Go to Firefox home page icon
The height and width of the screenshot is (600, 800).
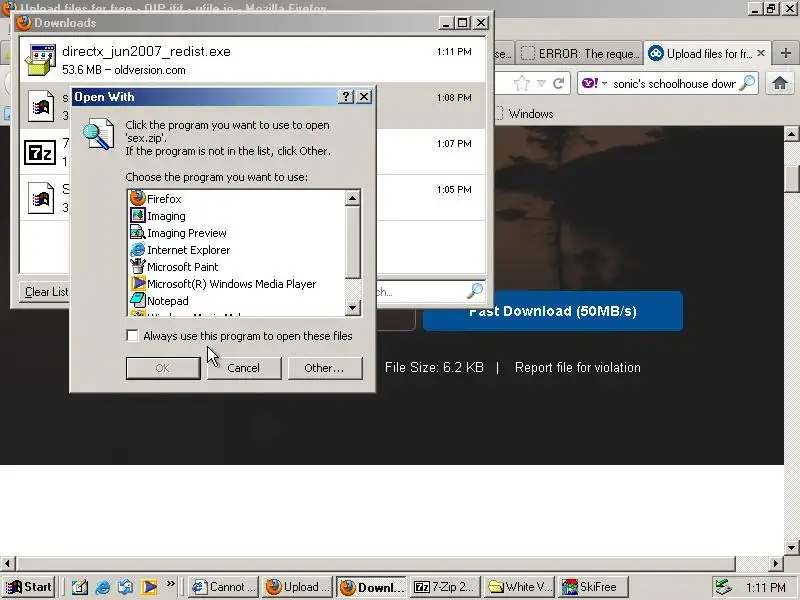(780, 83)
